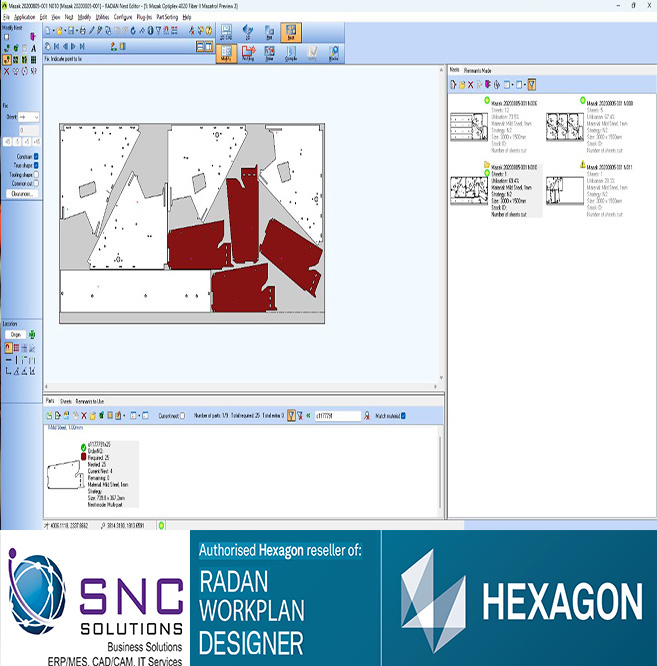Click the -45 rotation button
Screen dimensions: 657x666
coord(8,142)
